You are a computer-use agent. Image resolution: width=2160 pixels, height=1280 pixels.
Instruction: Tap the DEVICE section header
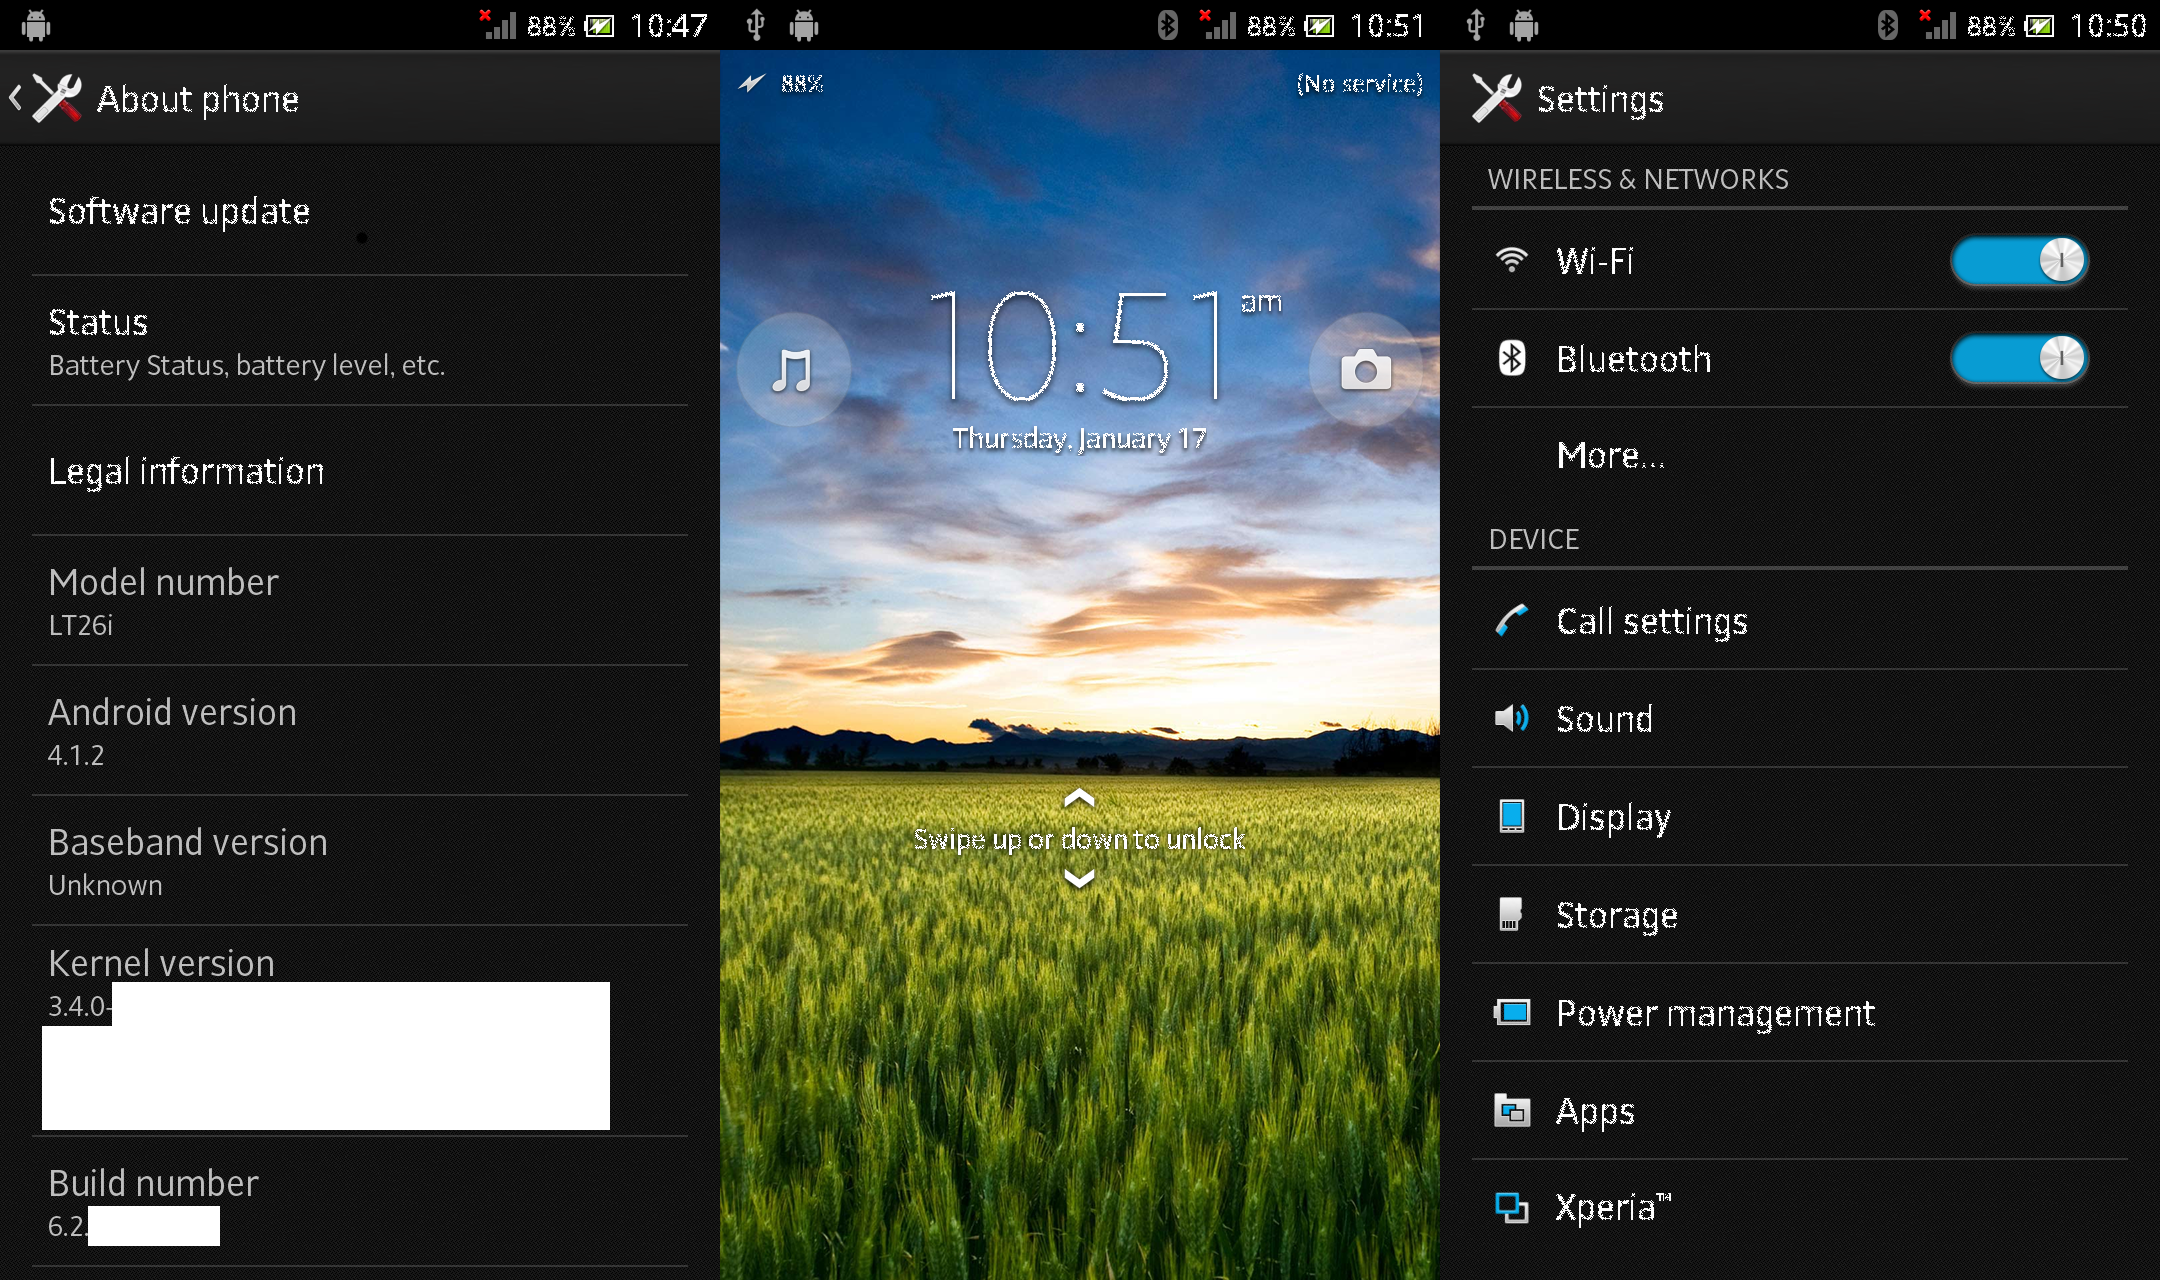pyautogui.click(x=1534, y=539)
